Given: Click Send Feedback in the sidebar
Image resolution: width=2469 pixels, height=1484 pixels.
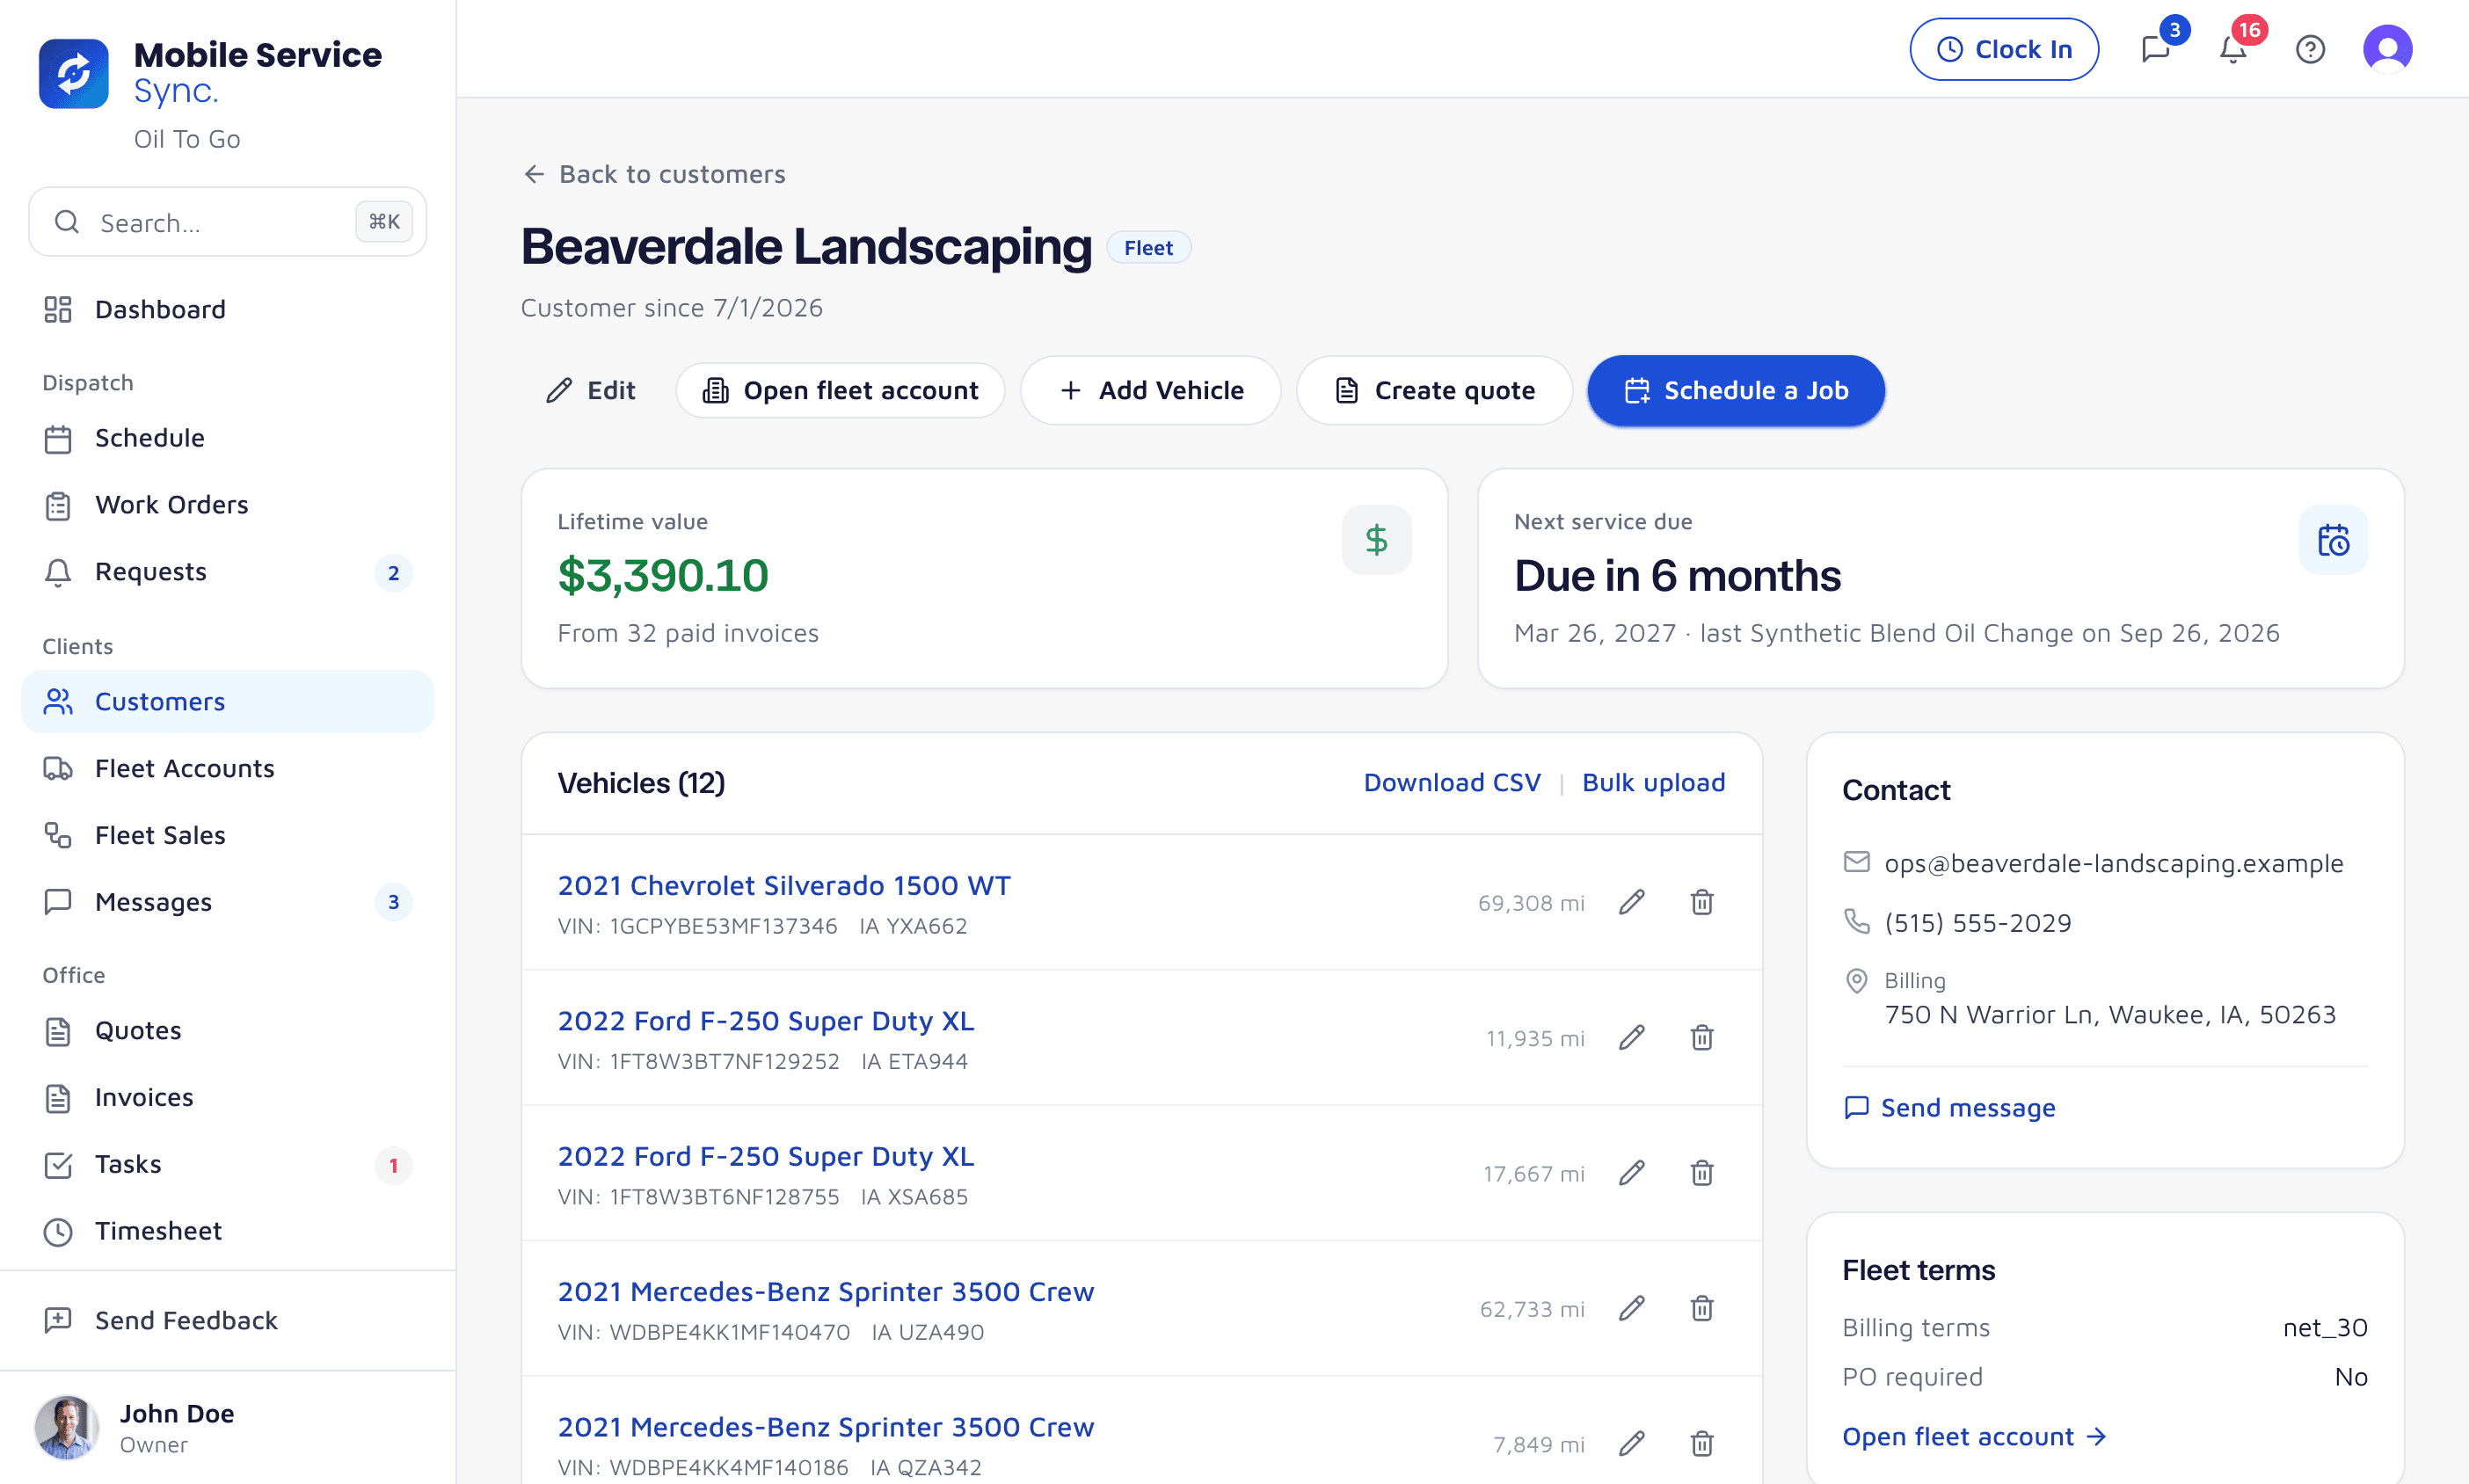Looking at the screenshot, I should [x=228, y=1321].
